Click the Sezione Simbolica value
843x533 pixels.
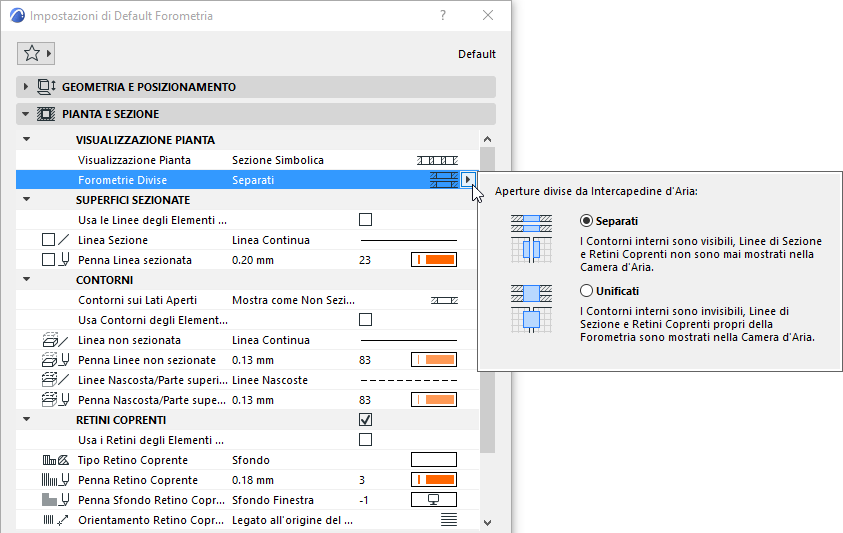(x=278, y=160)
